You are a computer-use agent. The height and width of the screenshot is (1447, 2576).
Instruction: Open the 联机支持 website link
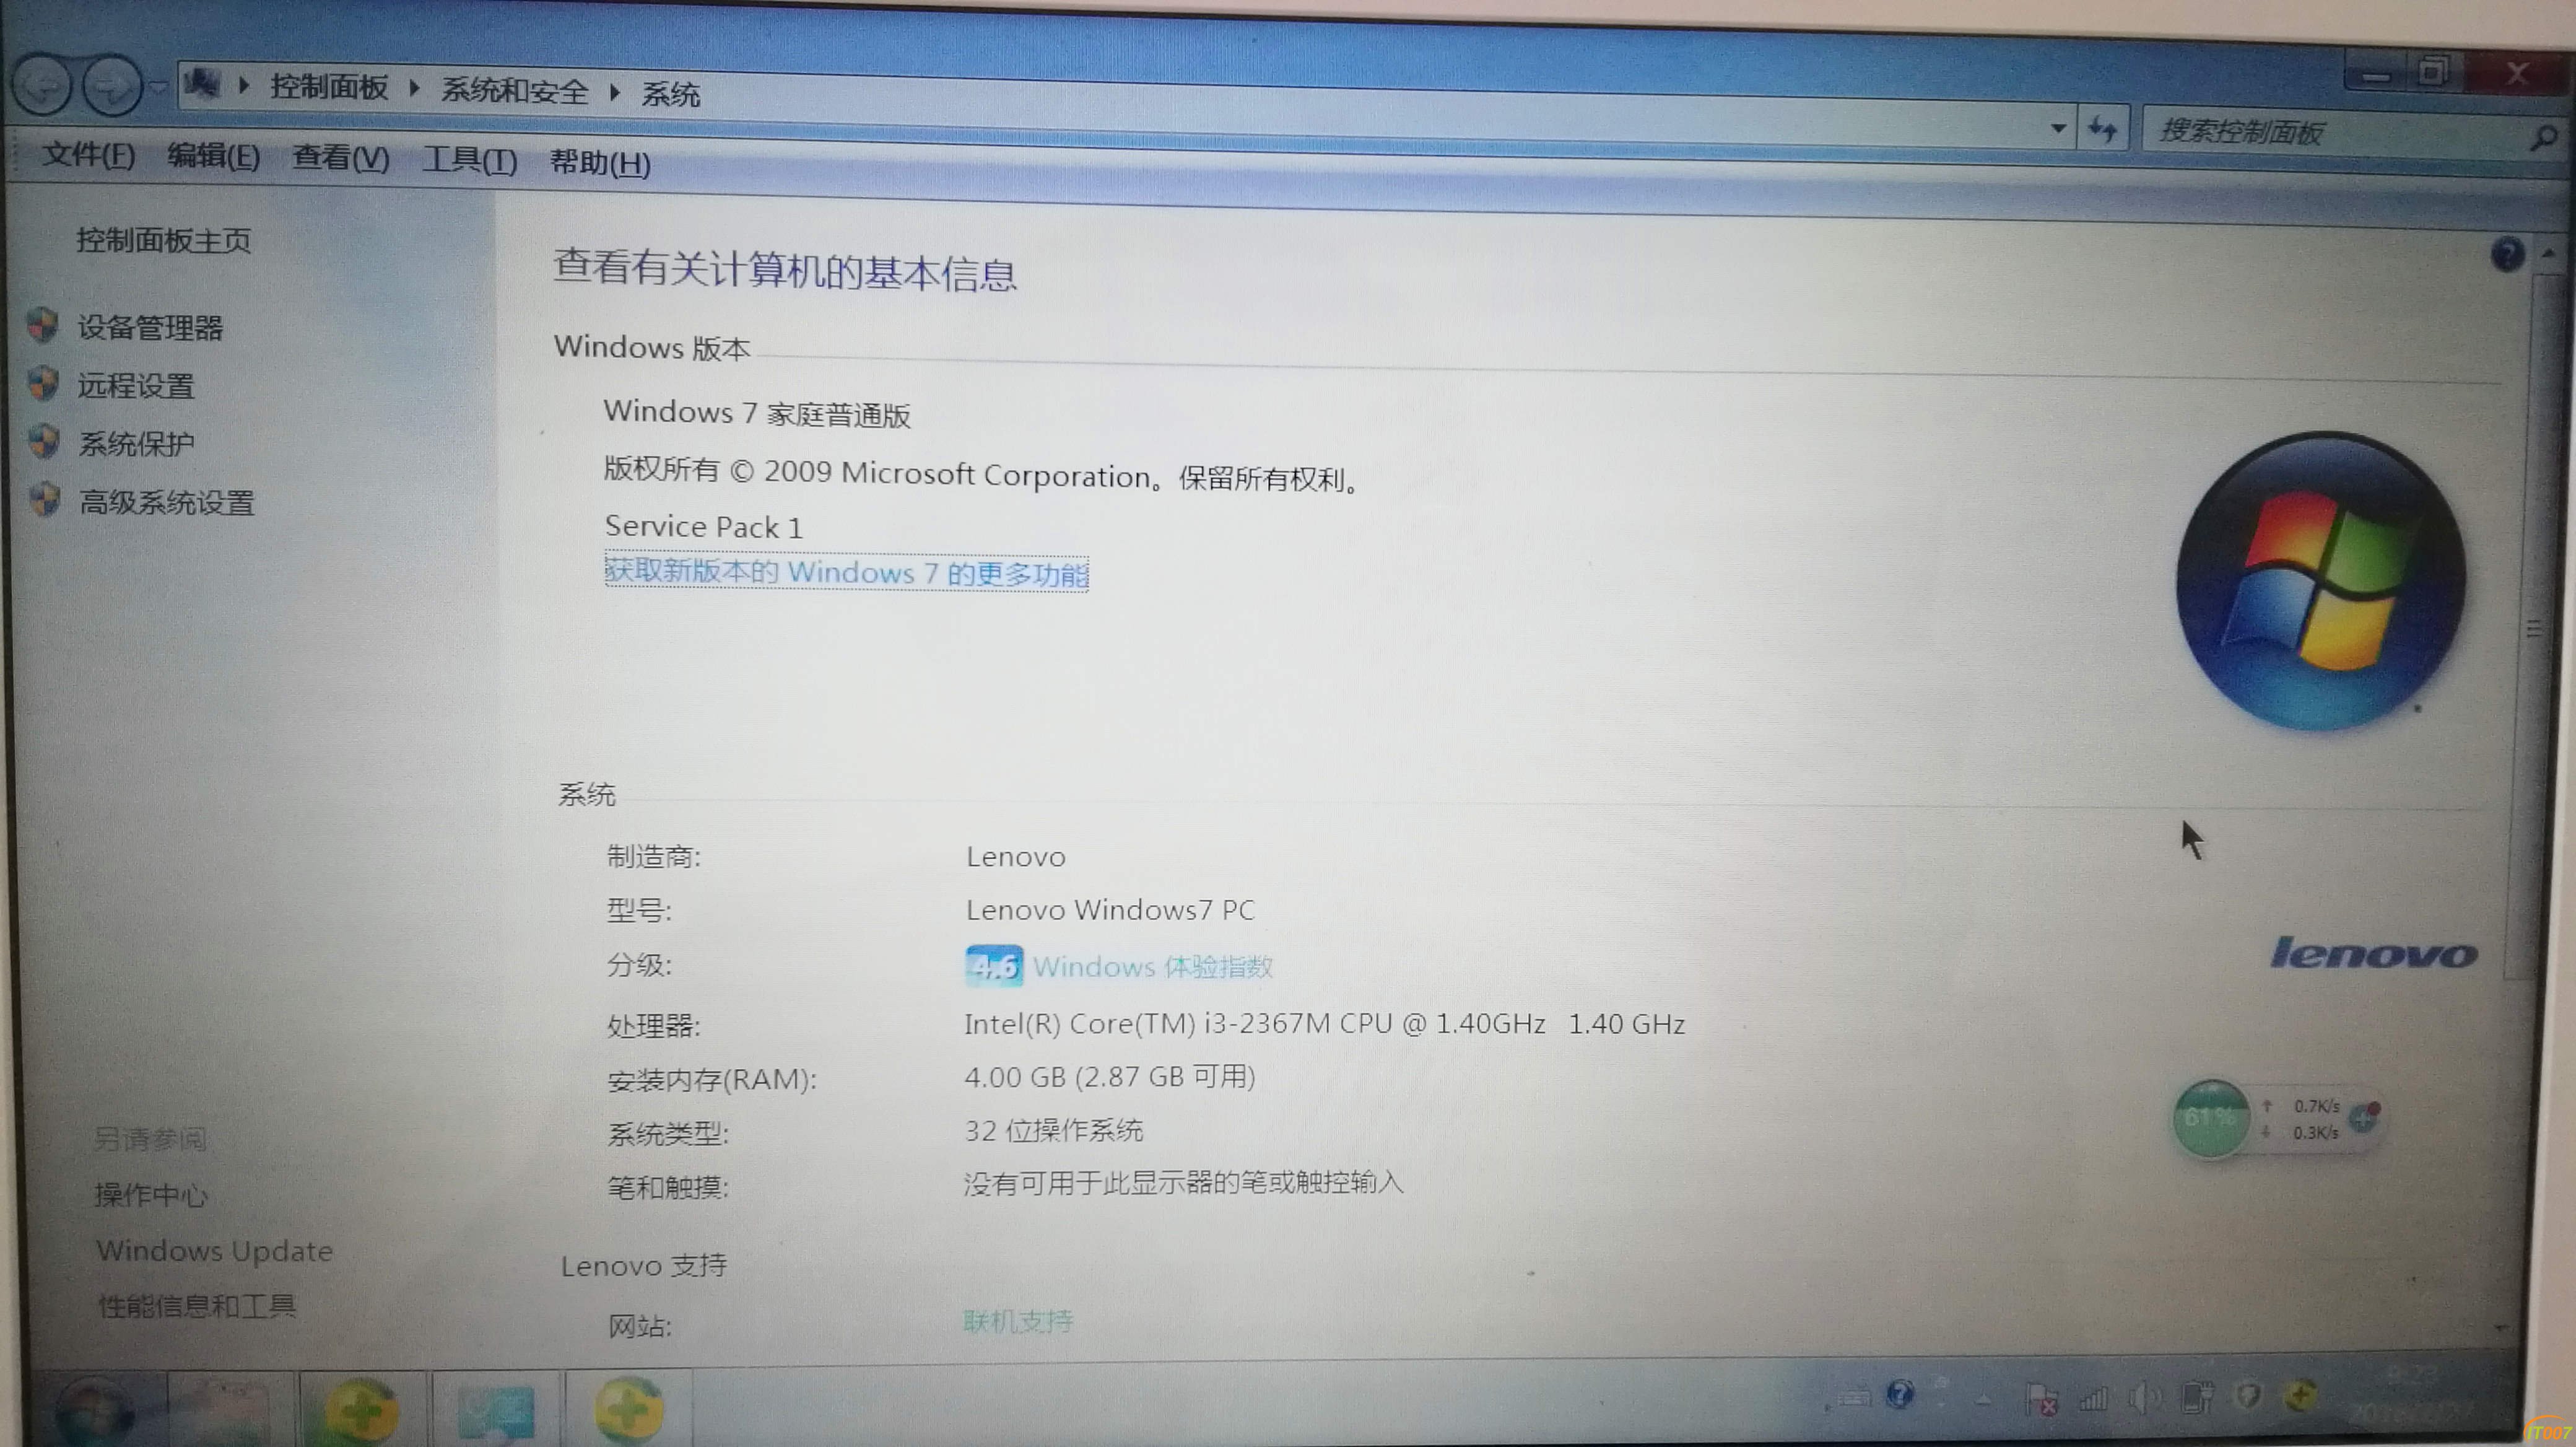point(1018,1322)
